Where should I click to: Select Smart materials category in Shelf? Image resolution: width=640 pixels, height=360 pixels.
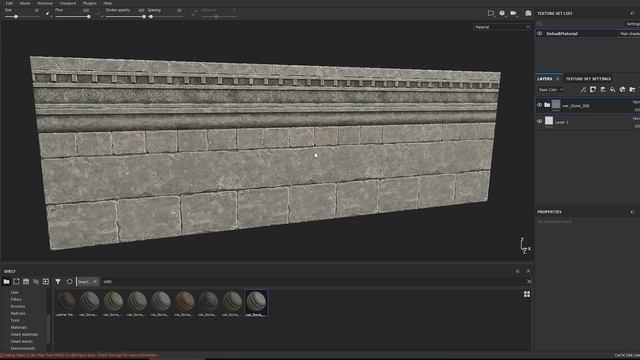click(24, 334)
